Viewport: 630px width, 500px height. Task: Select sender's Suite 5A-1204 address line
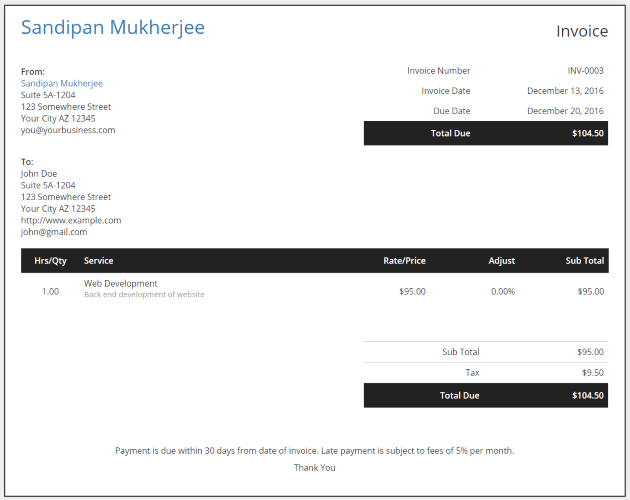point(48,95)
